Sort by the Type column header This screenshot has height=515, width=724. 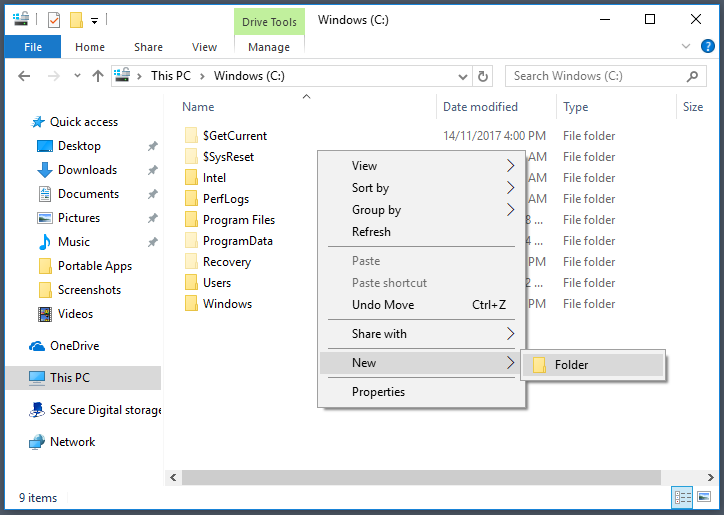coord(575,107)
